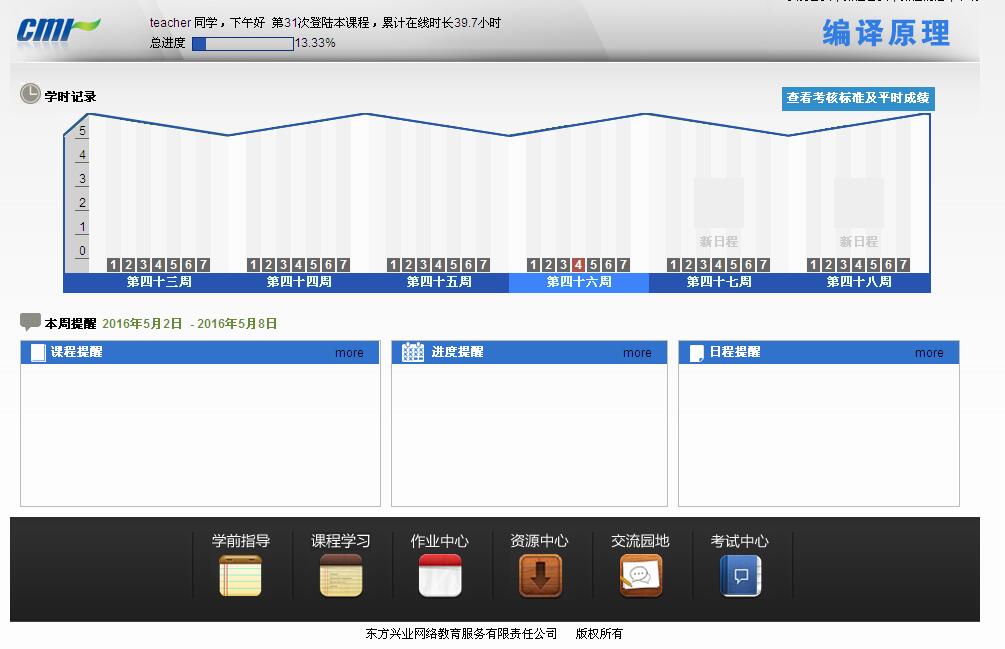Open the 课程学习 notebook icon
Screen dimensions: 1005x649
click(x=341, y=576)
